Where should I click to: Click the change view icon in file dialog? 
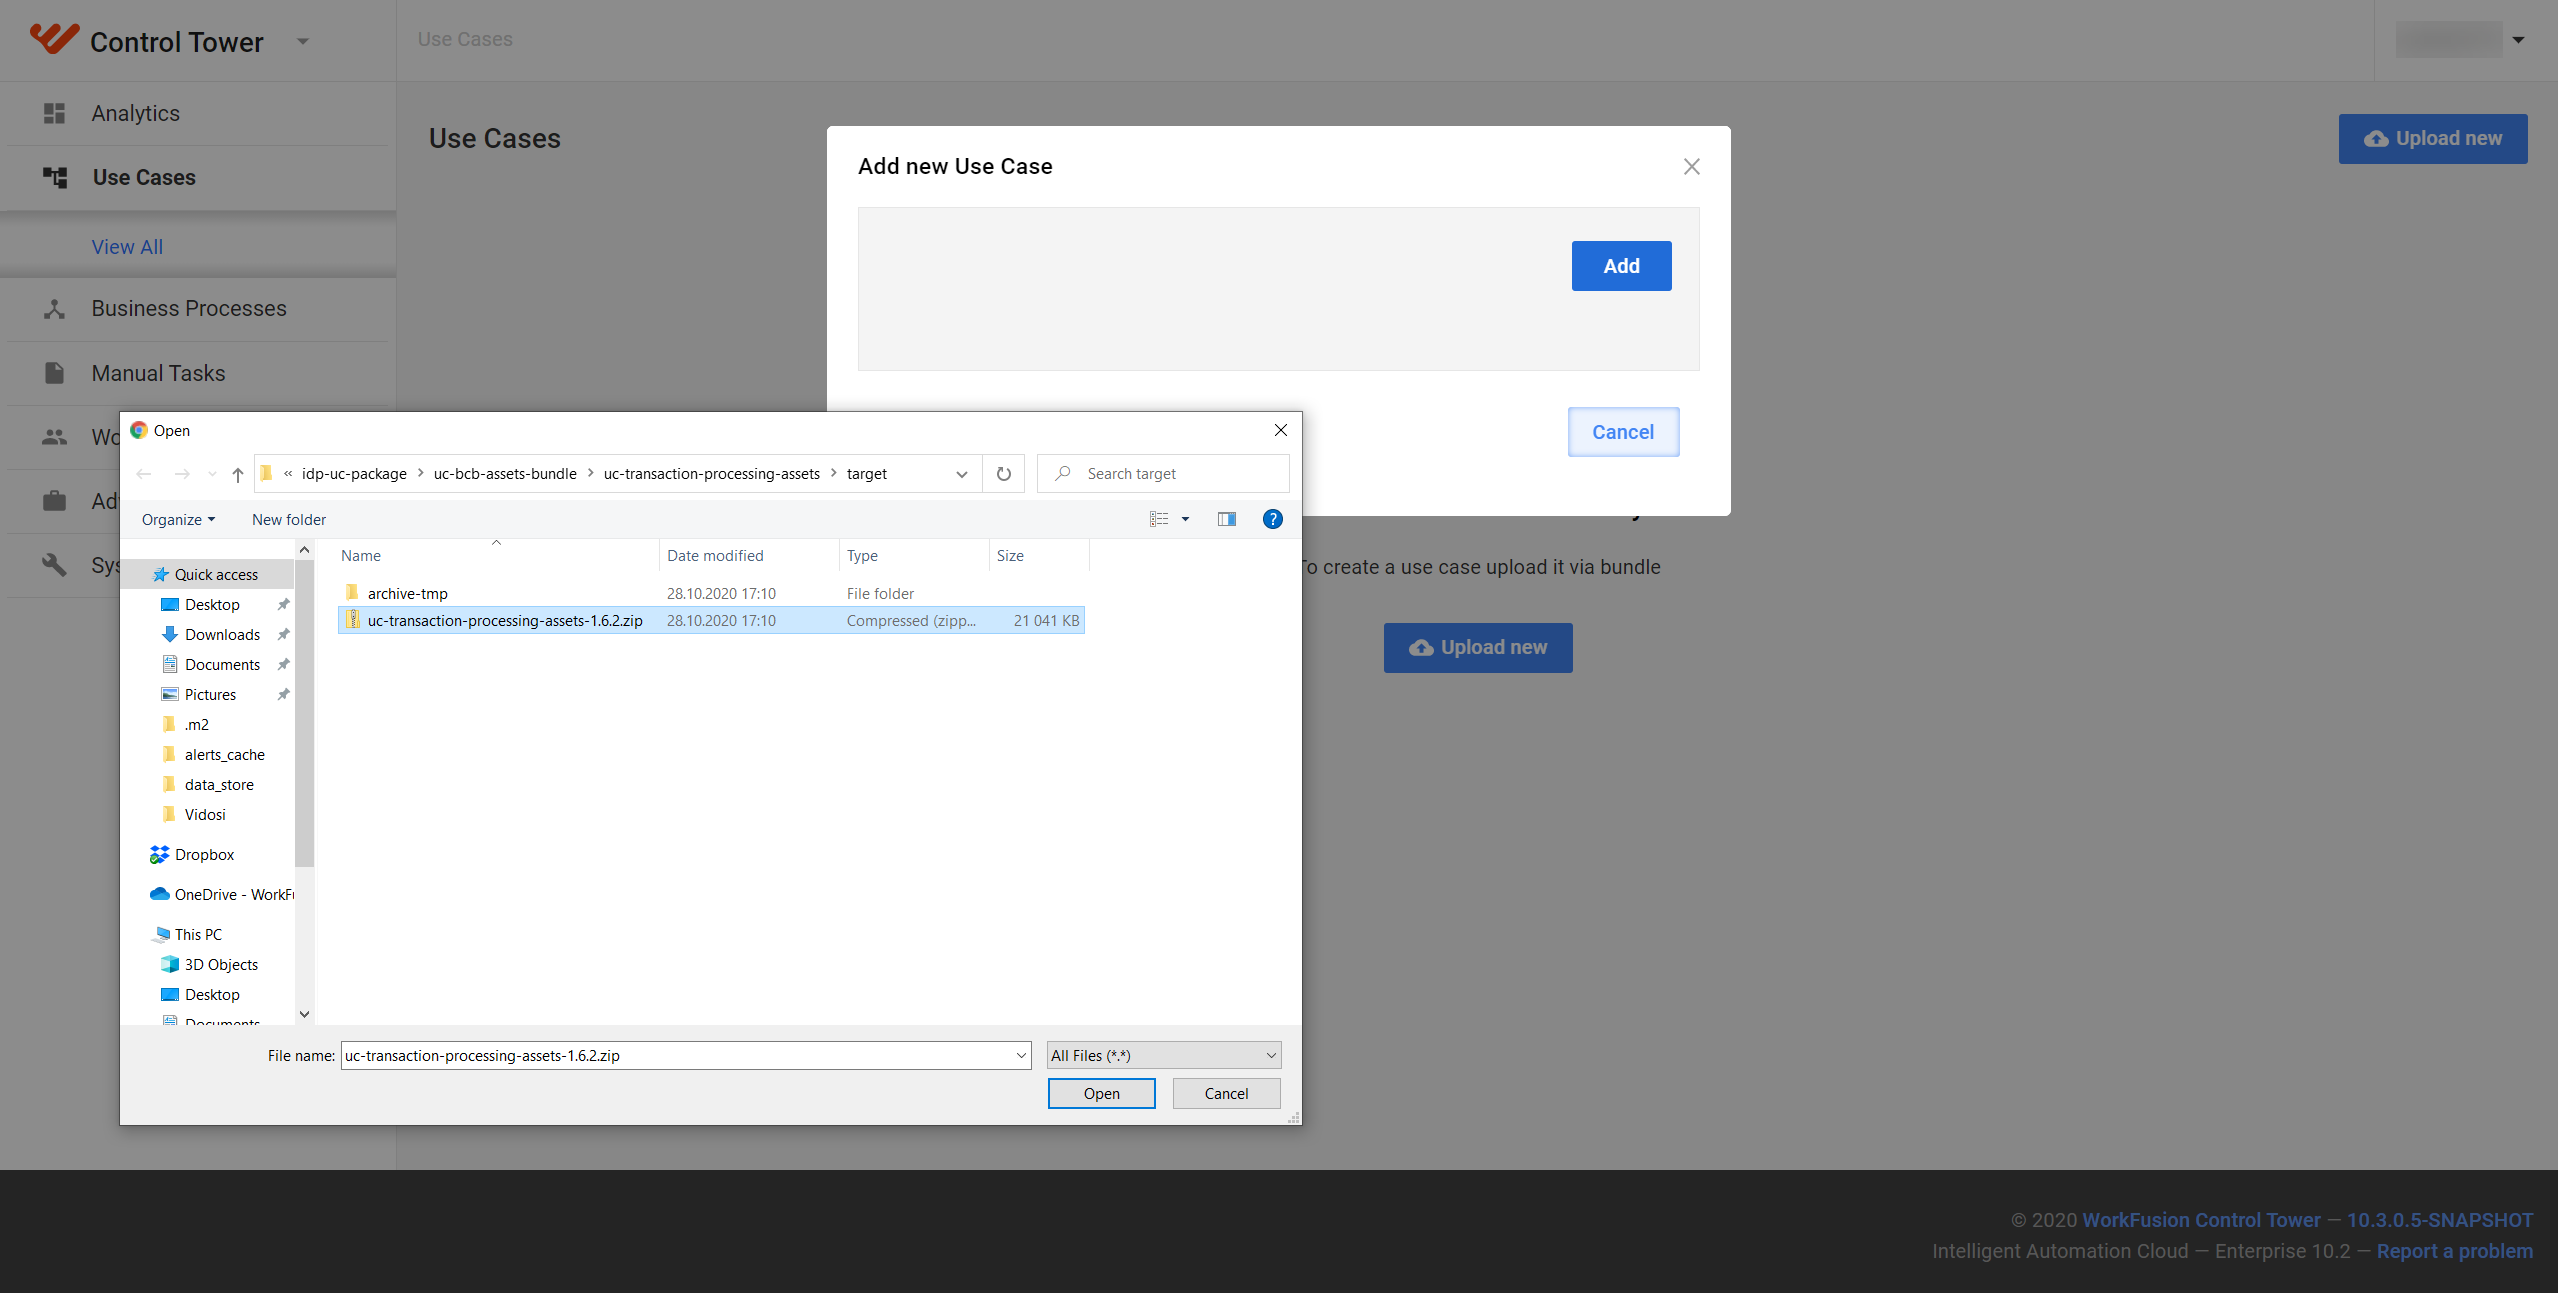pos(1159,519)
